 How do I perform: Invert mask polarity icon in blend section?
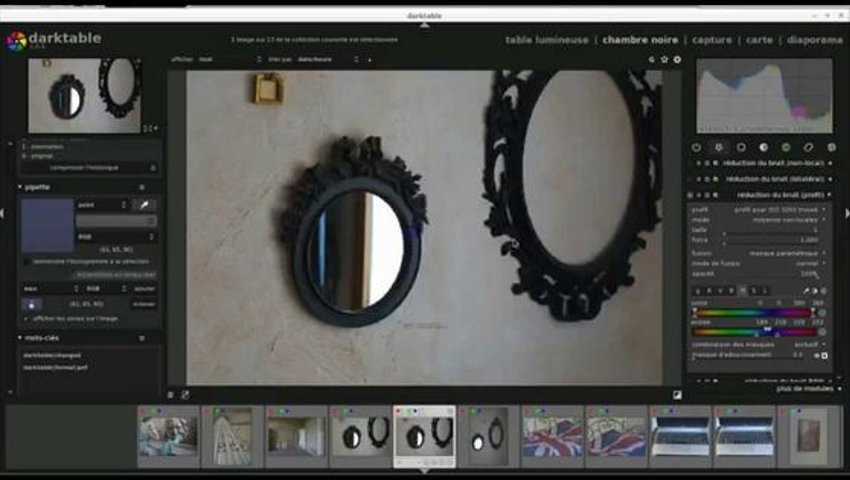815,291
